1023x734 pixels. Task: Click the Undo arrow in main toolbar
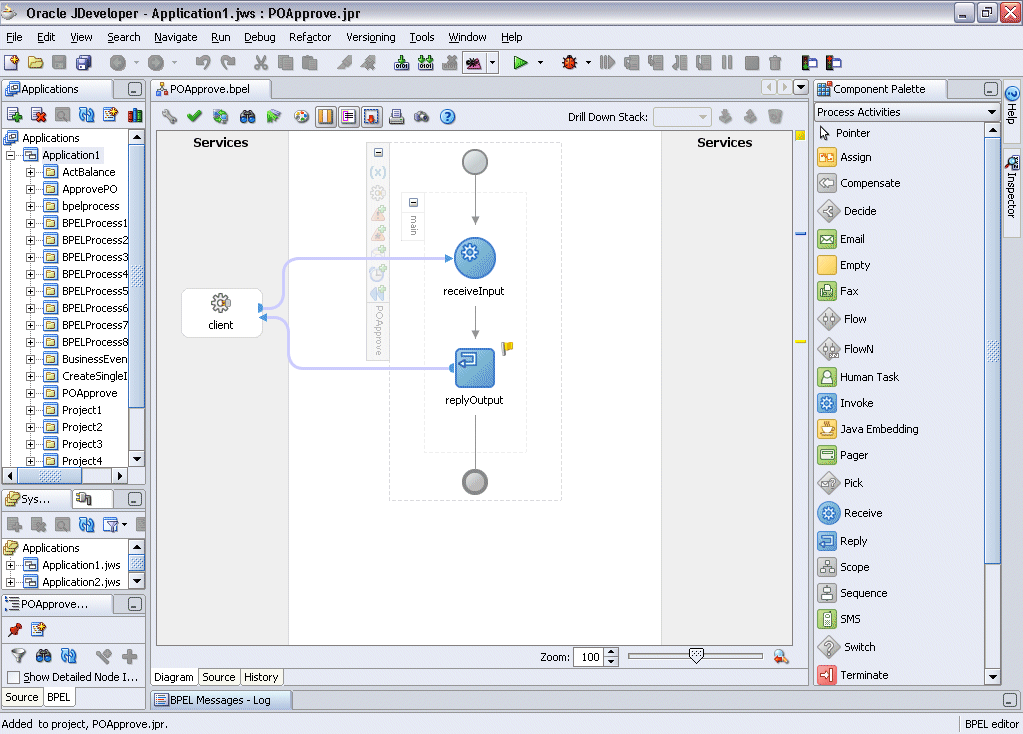click(203, 63)
